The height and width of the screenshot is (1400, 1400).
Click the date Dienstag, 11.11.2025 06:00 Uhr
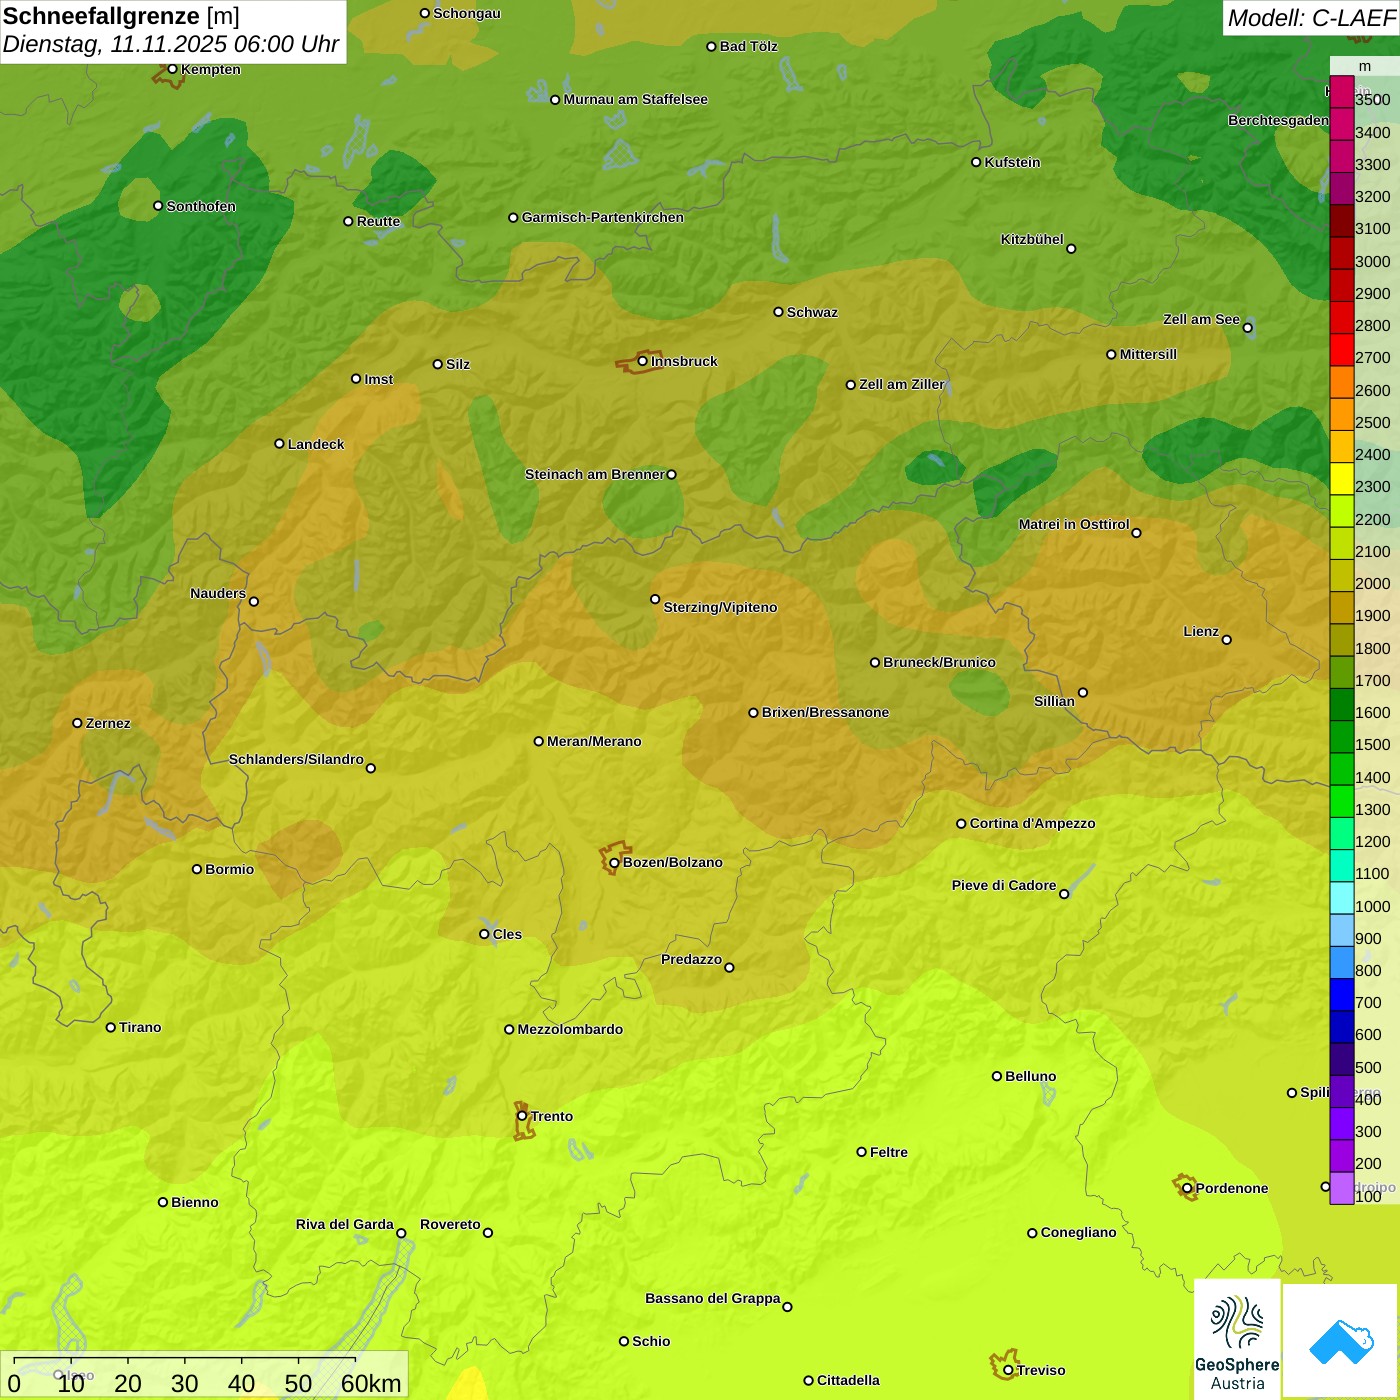tap(171, 44)
